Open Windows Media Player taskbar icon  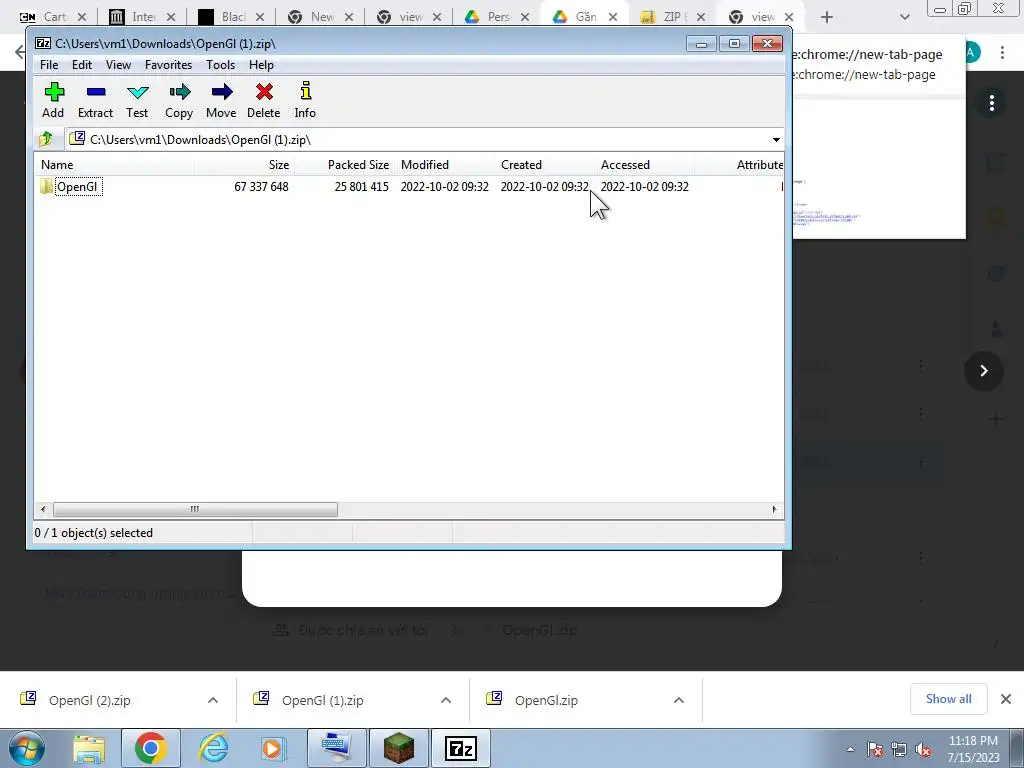click(x=272, y=748)
